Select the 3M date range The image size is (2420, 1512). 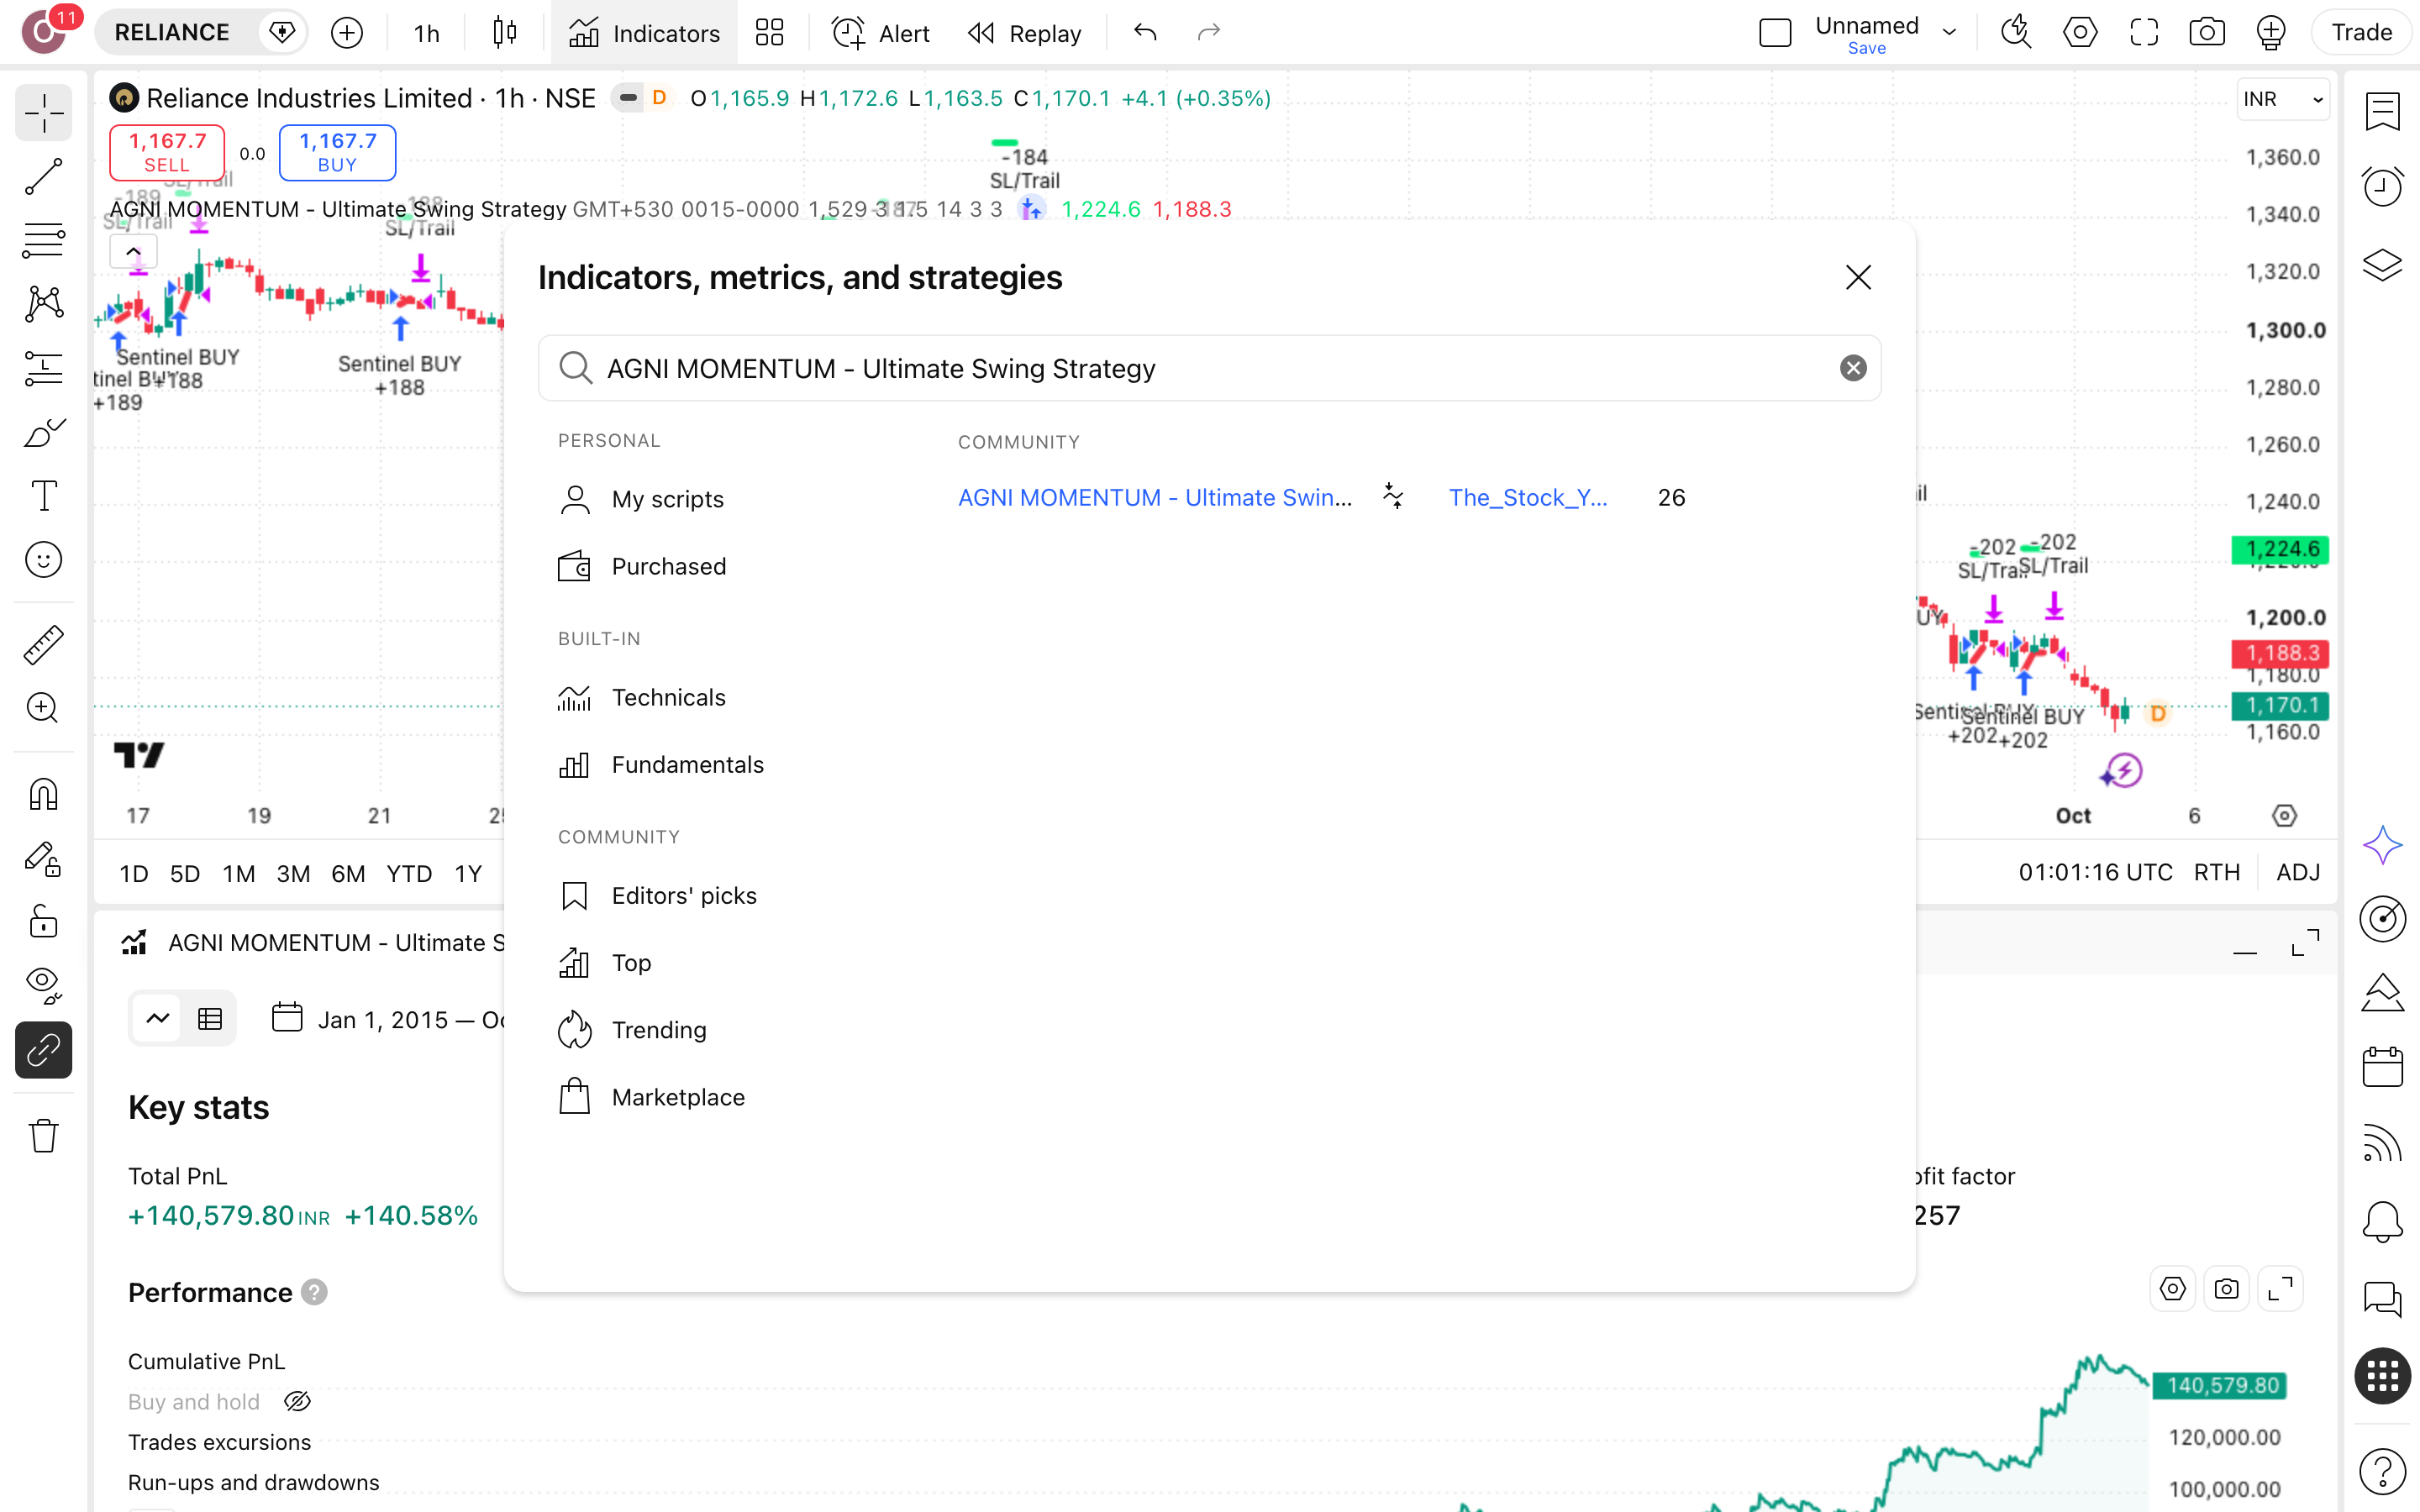[x=293, y=874]
